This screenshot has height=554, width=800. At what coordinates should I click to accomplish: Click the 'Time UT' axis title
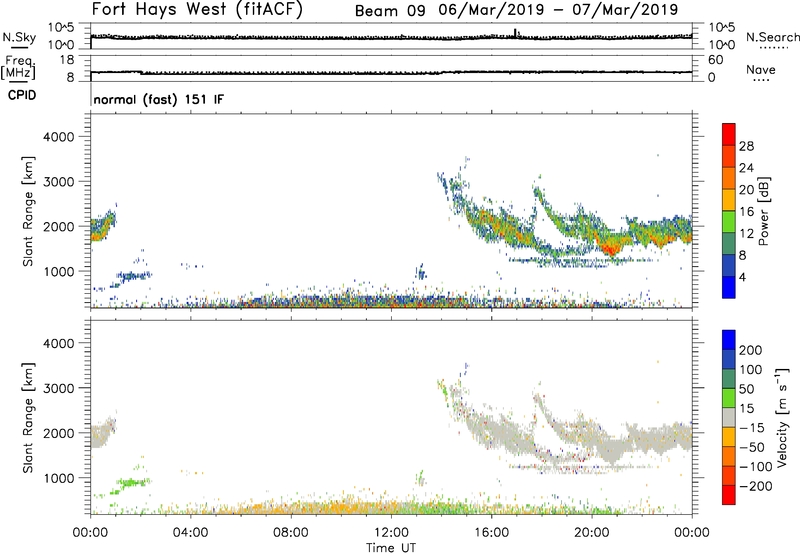click(391, 548)
